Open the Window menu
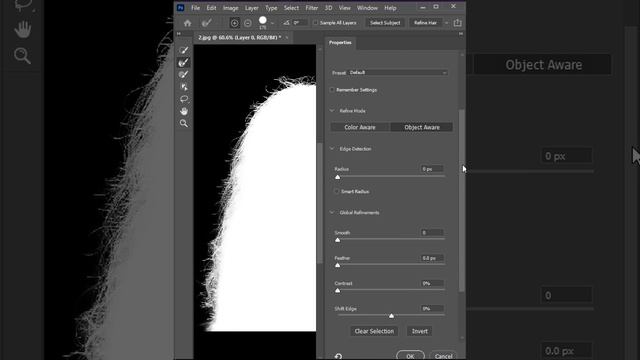This screenshot has width=640, height=360. click(367, 8)
